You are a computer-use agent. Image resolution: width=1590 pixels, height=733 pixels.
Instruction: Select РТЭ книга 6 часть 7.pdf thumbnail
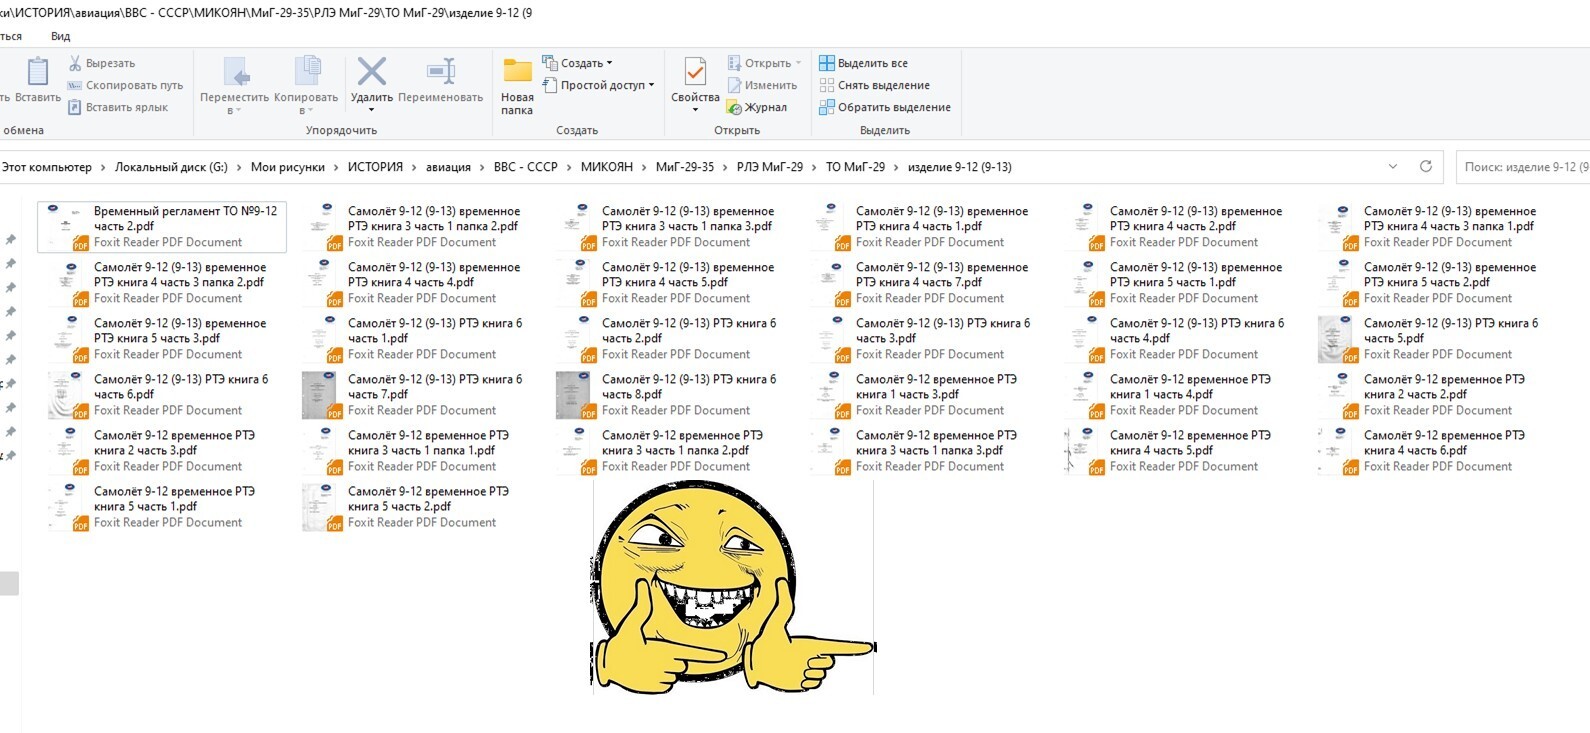321,395
